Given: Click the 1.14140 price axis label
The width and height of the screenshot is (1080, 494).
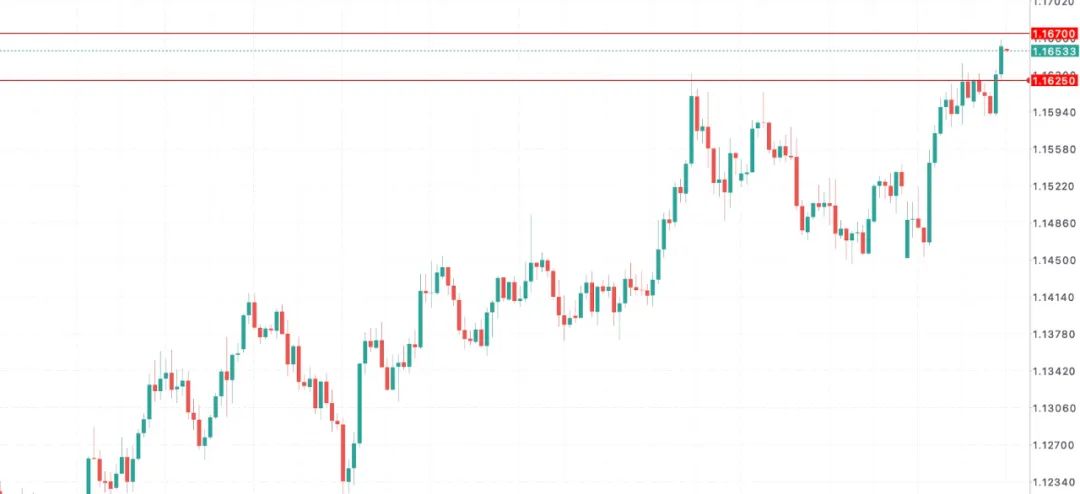Looking at the screenshot, I should click(1054, 298).
